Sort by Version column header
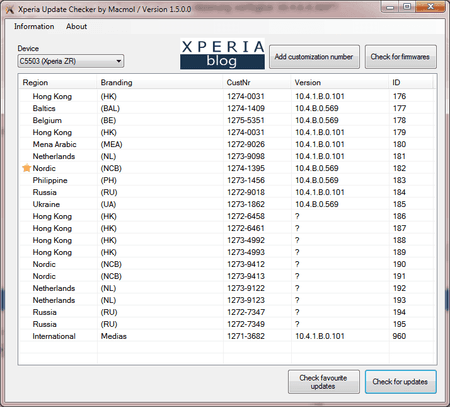The width and height of the screenshot is (450, 407). tap(340, 82)
